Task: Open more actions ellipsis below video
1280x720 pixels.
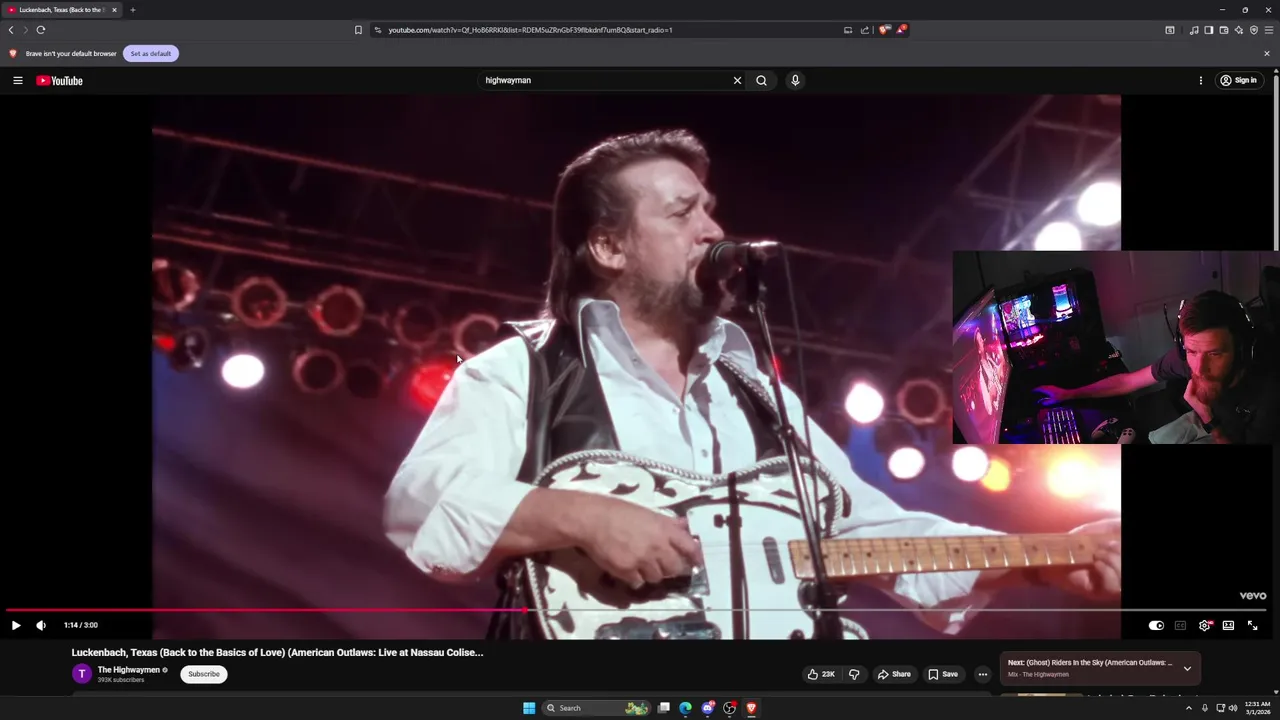Action: [982, 674]
